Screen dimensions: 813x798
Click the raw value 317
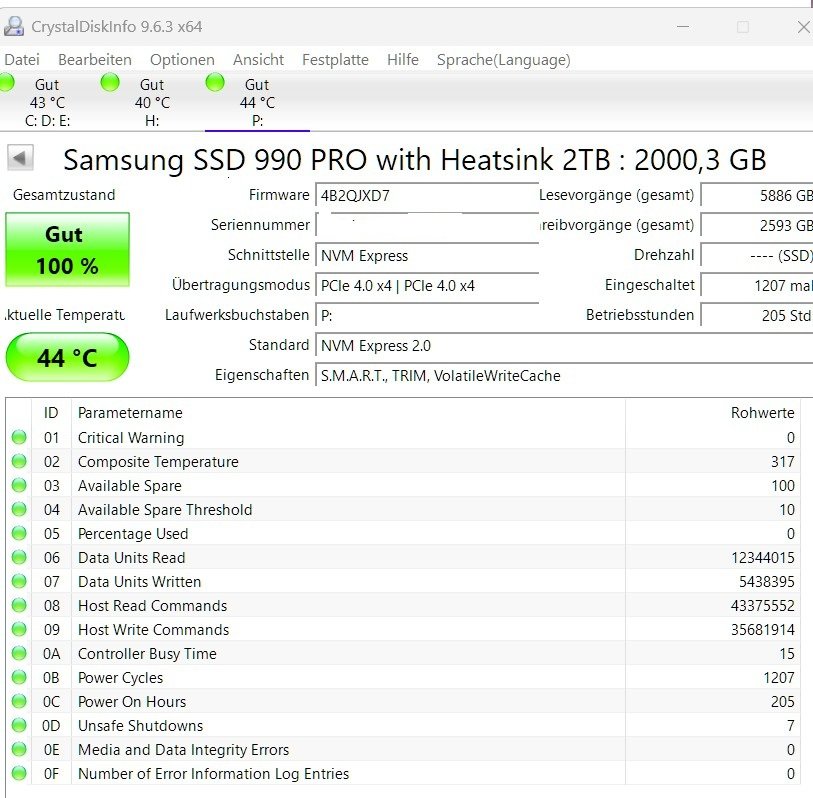coord(782,461)
